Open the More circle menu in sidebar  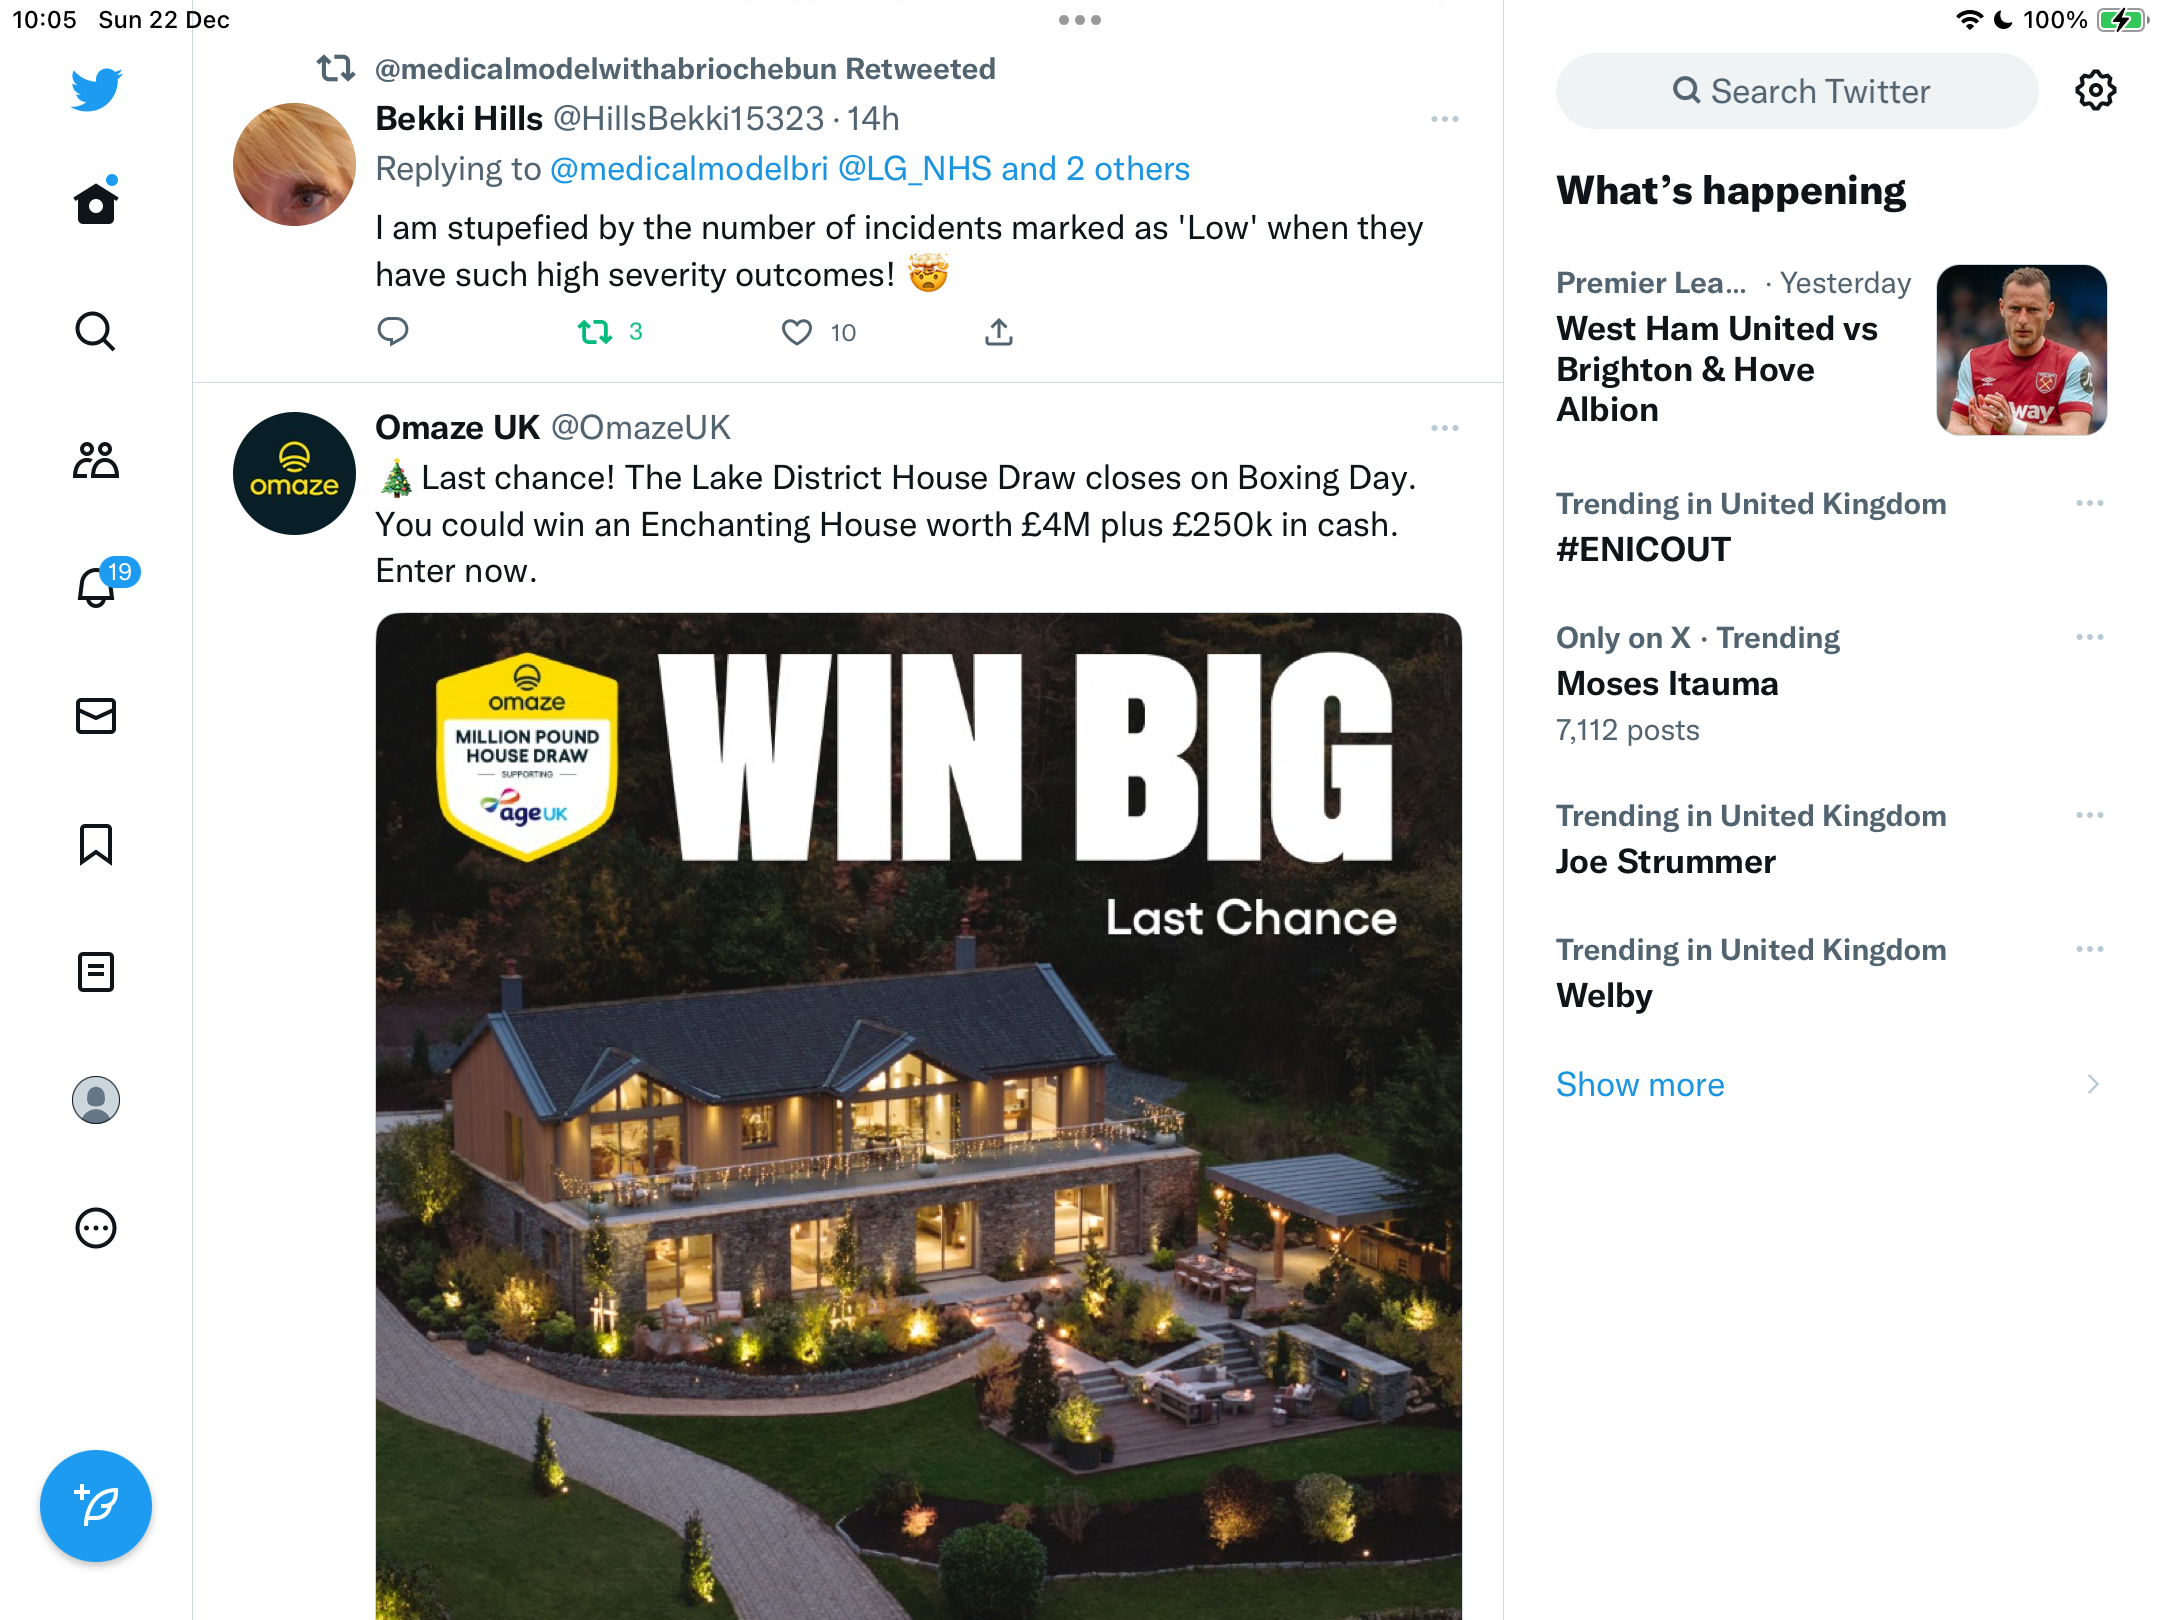pos(96,1228)
